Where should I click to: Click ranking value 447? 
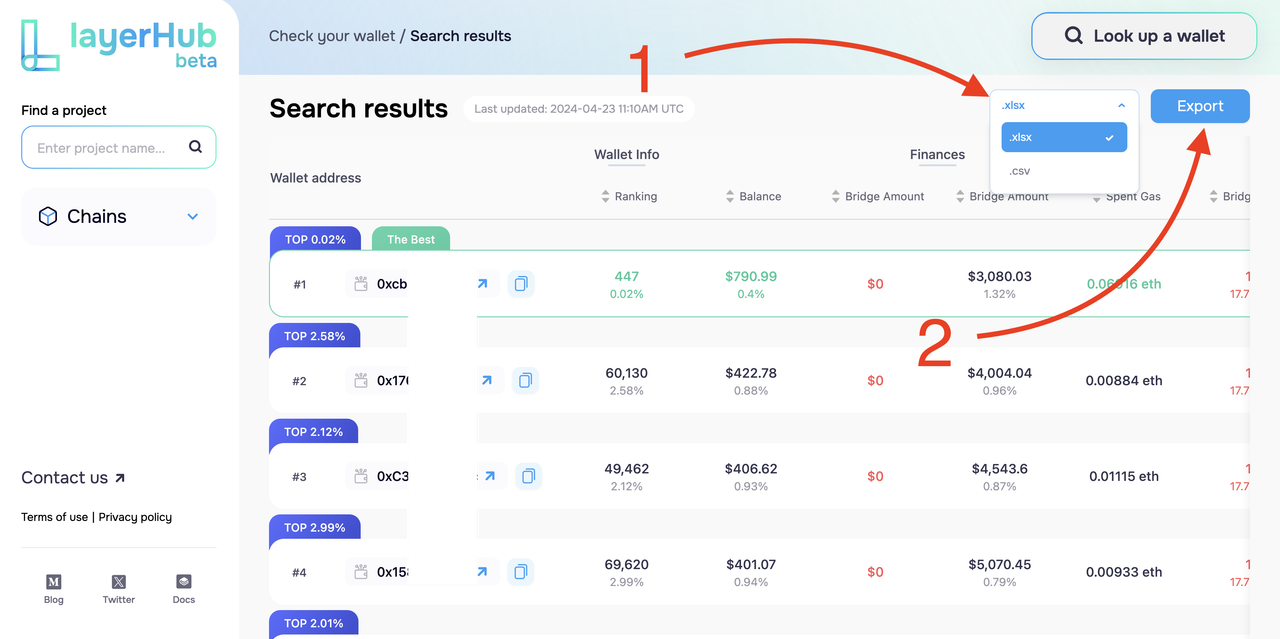[627, 276]
